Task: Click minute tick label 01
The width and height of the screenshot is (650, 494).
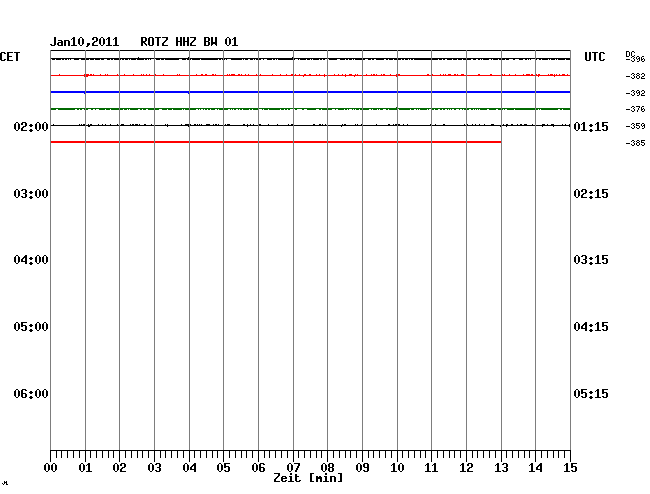Action: (x=85, y=468)
